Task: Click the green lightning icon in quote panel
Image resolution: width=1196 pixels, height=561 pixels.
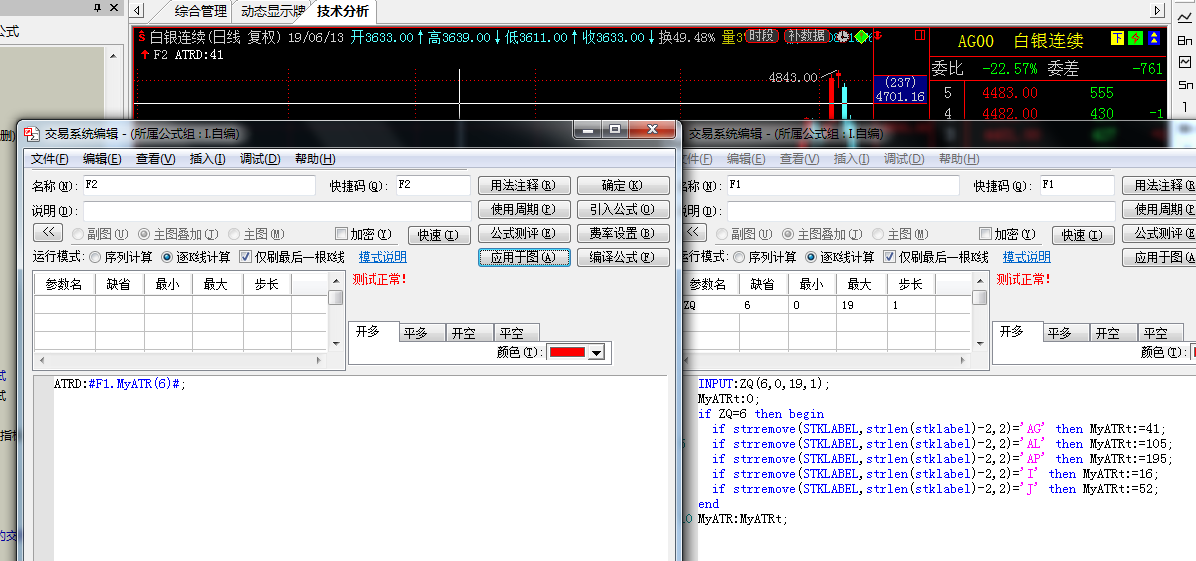Action: point(1136,38)
